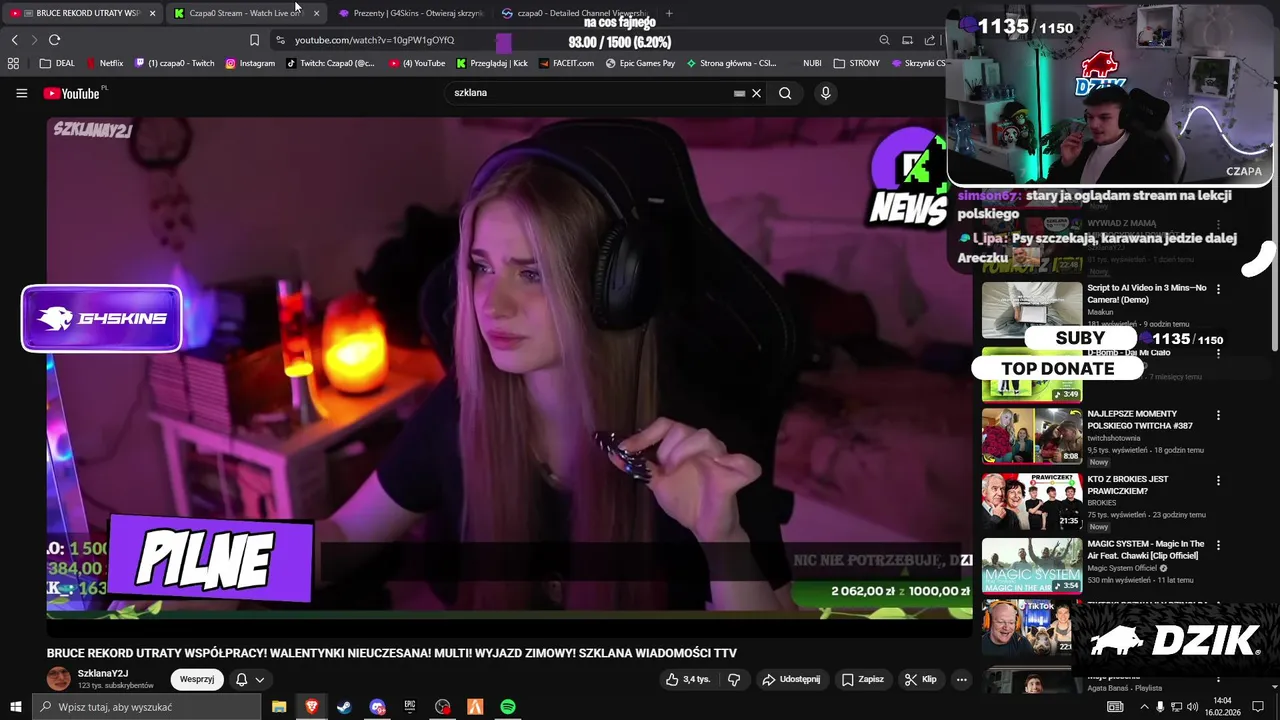This screenshot has height=720, width=1280.
Task: Open the Epic Games Pay bookmark
Action: (x=640, y=63)
